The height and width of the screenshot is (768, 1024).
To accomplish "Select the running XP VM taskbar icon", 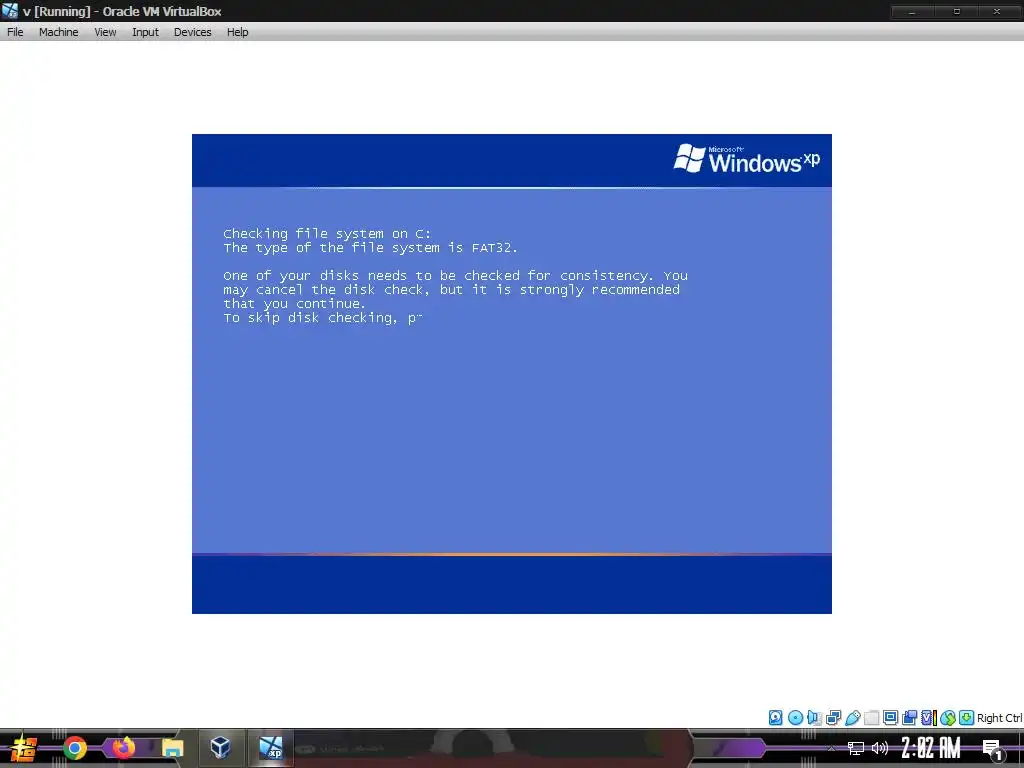I will 270,748.
